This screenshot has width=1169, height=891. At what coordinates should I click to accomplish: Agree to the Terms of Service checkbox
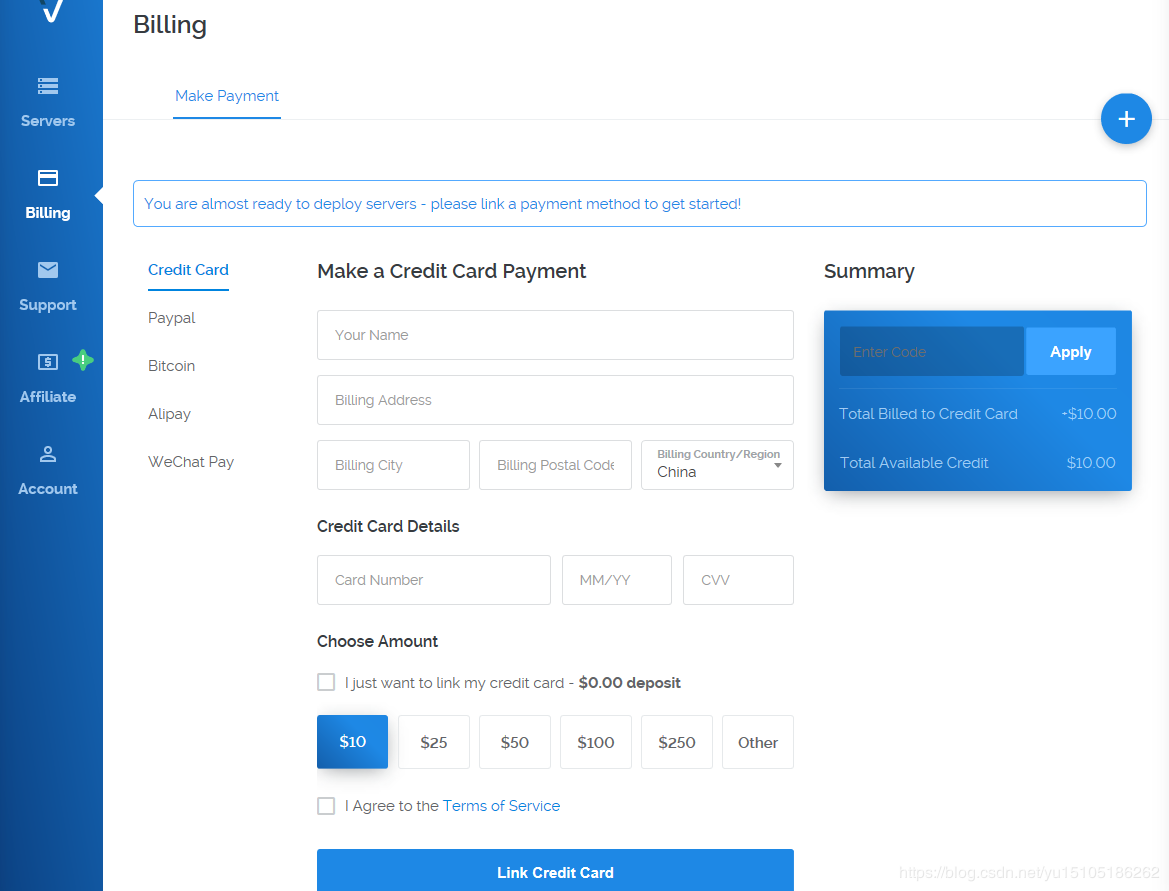(x=326, y=806)
